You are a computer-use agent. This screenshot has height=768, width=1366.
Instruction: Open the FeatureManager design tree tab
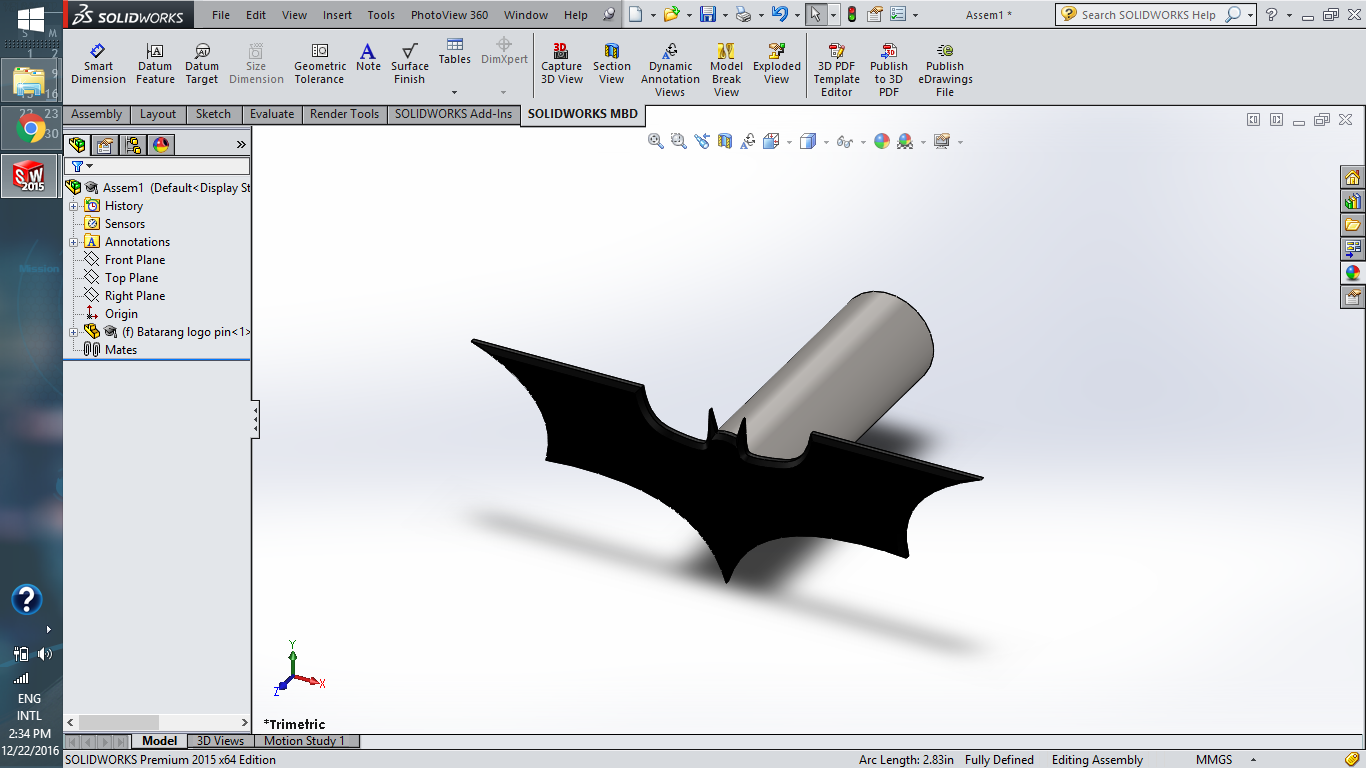[x=77, y=144]
